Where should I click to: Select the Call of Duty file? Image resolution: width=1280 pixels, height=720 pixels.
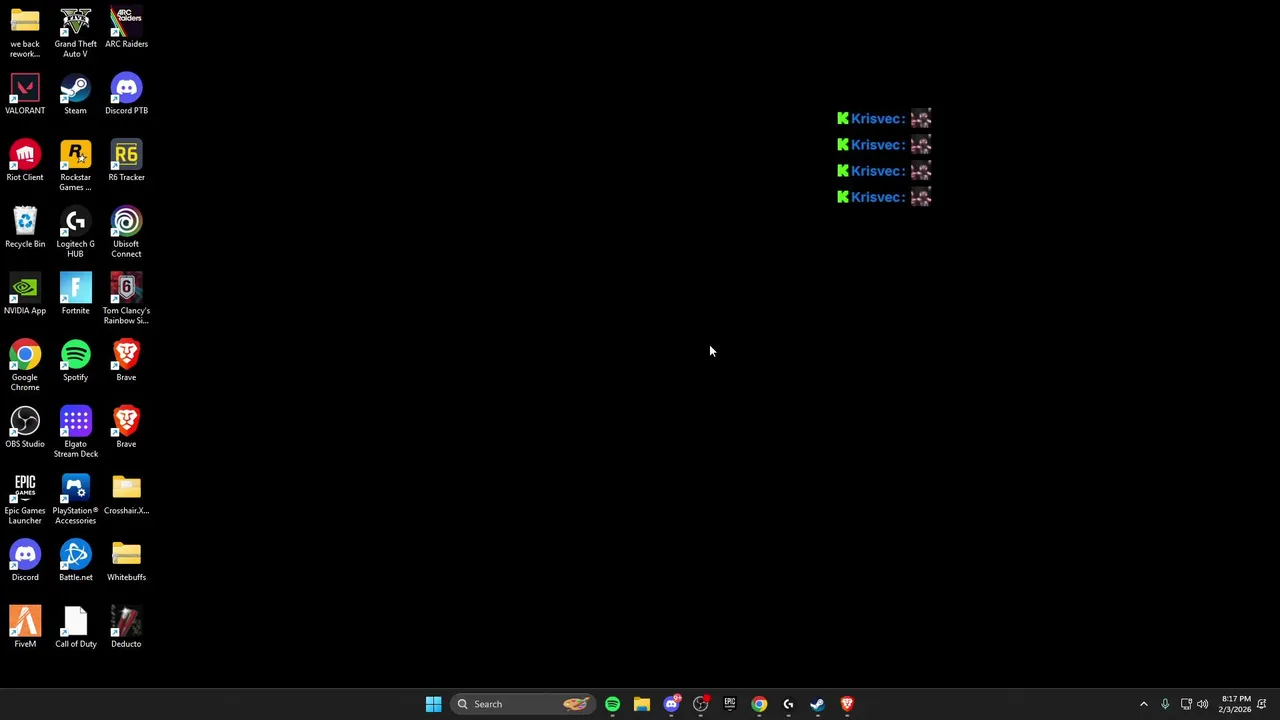pos(75,628)
